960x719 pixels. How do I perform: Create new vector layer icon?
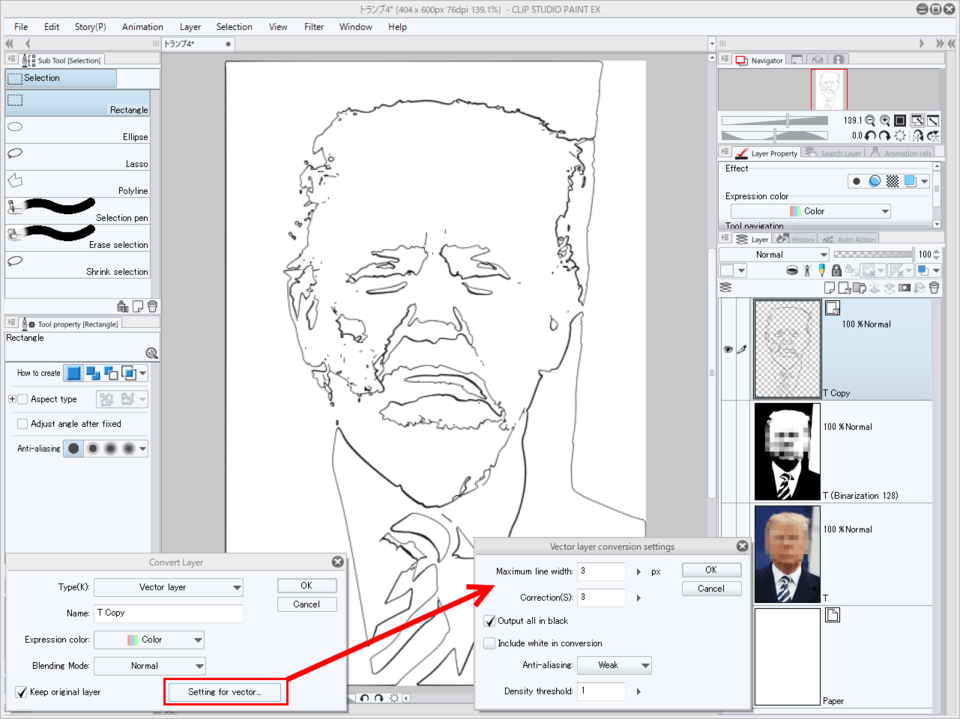tap(844, 288)
